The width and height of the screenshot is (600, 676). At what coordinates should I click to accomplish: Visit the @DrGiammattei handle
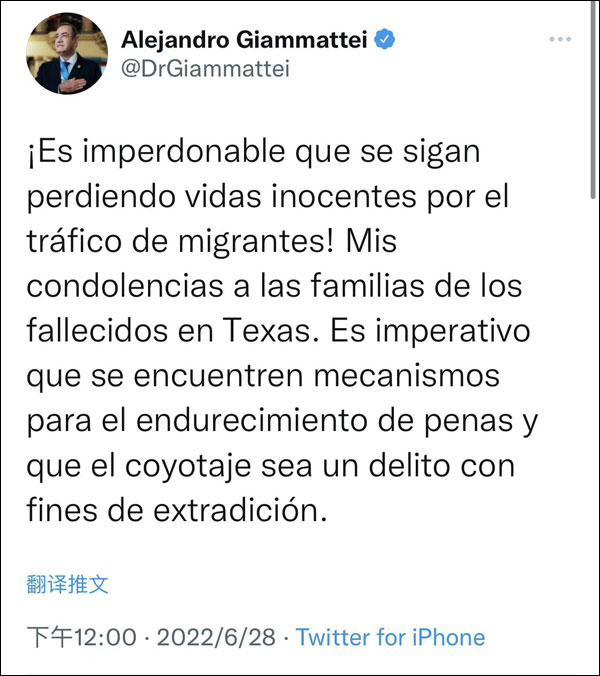click(x=205, y=69)
